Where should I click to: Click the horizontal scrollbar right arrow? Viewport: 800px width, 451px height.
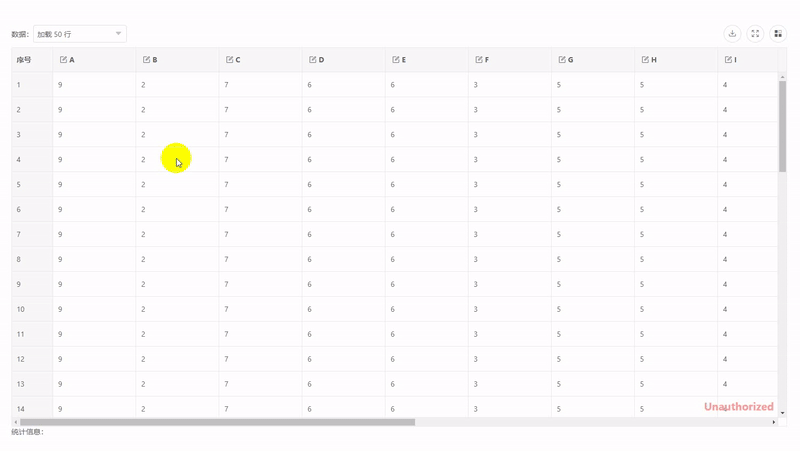tap(773, 422)
